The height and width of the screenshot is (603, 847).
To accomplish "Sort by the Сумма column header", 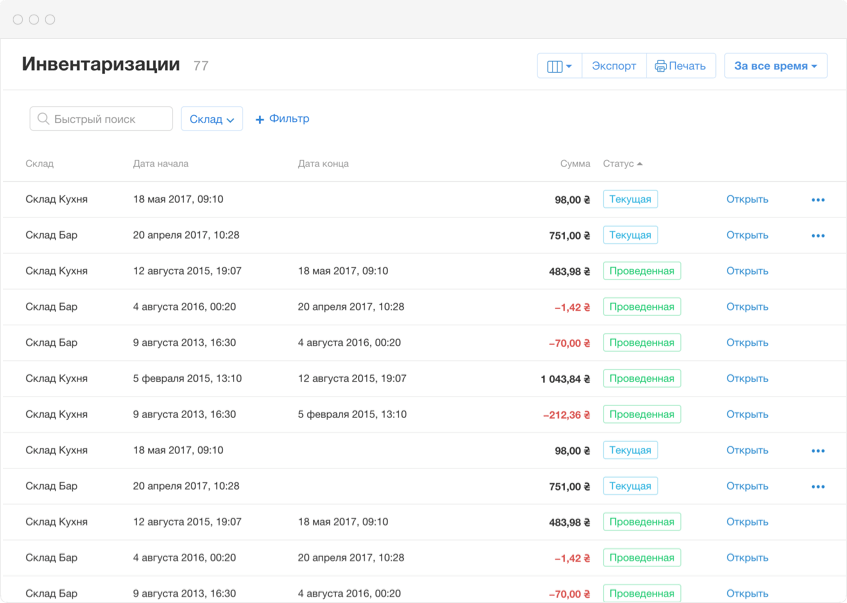I will point(575,164).
